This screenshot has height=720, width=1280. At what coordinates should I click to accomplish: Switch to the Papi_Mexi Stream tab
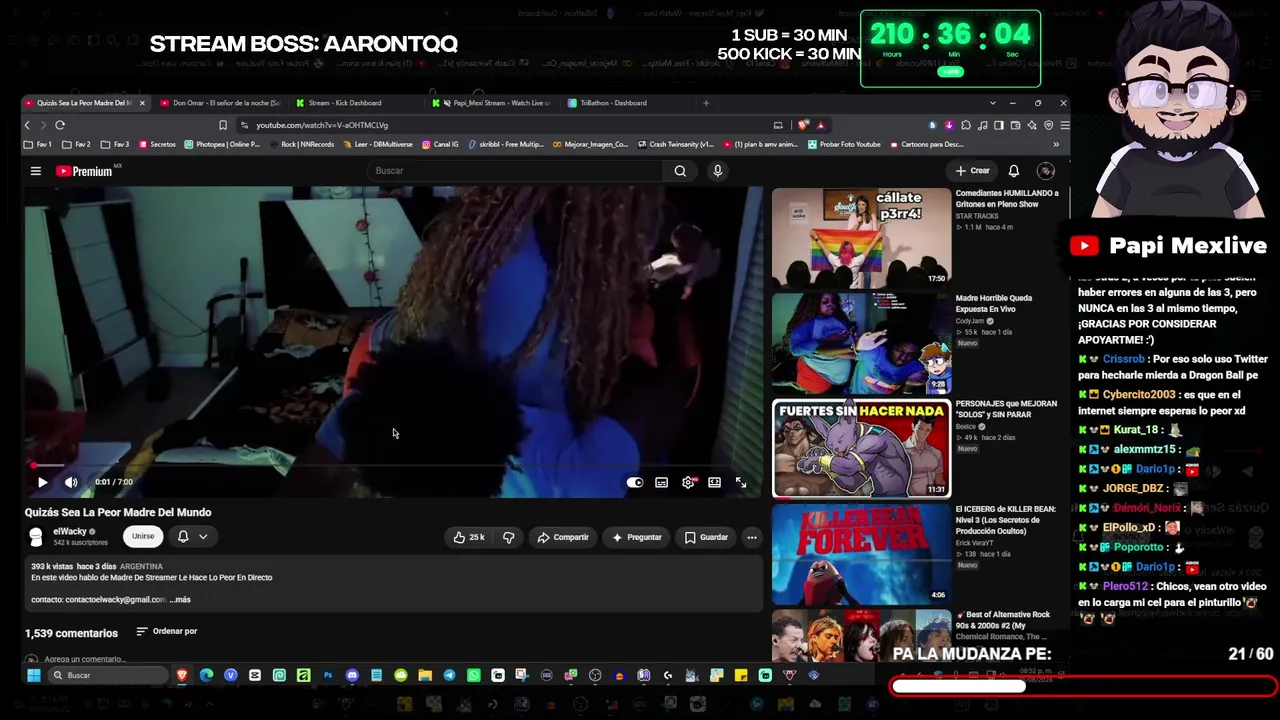click(x=493, y=103)
